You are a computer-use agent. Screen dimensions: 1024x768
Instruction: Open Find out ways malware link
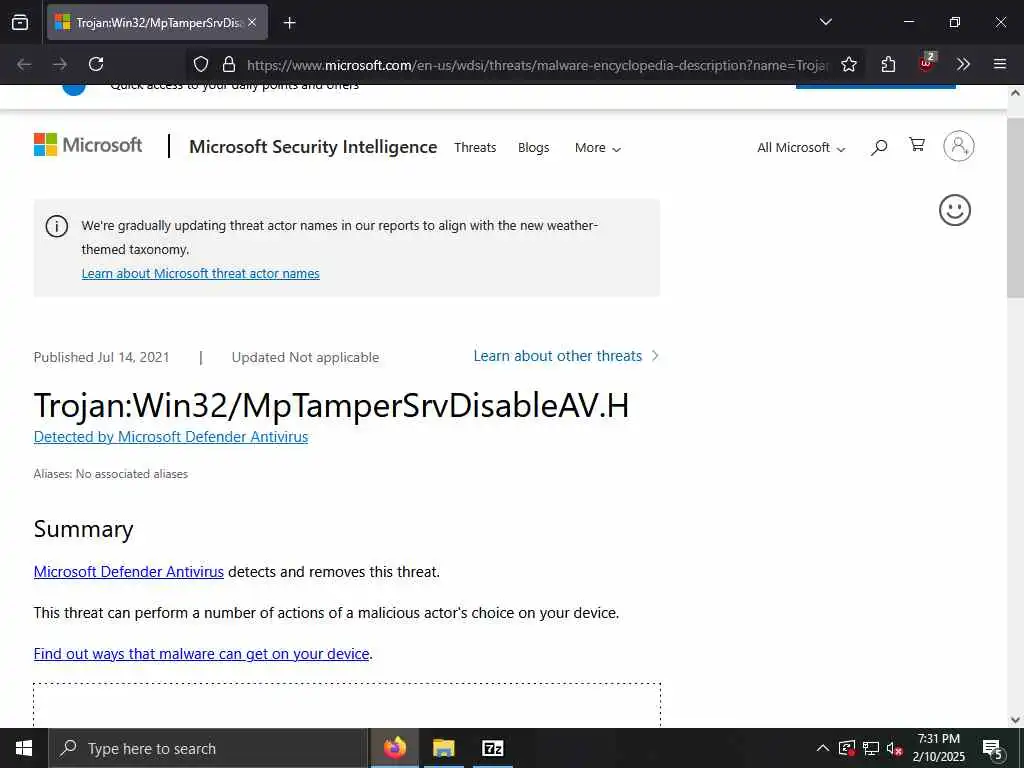[x=202, y=654]
